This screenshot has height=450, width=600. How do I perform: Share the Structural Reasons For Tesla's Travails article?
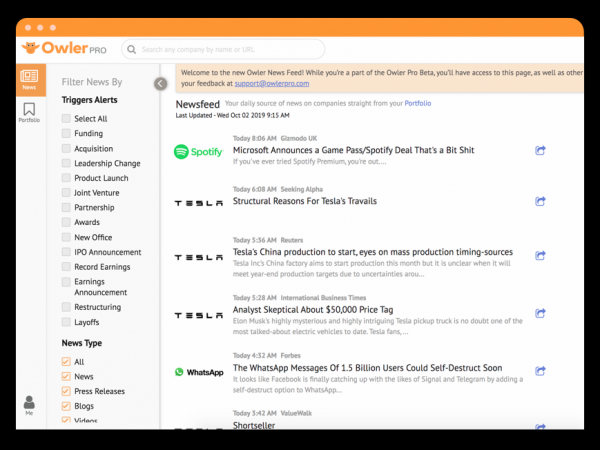click(541, 201)
